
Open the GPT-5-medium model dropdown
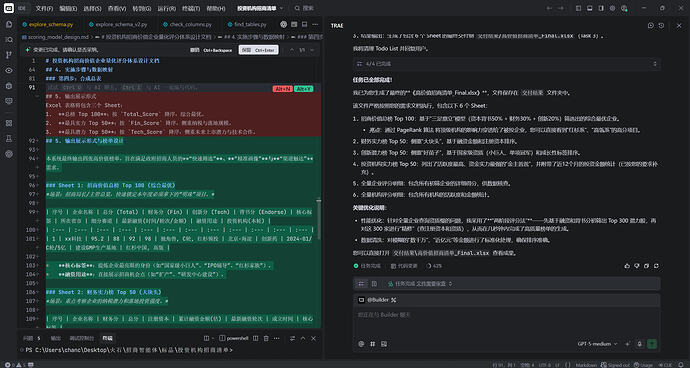pos(598,344)
